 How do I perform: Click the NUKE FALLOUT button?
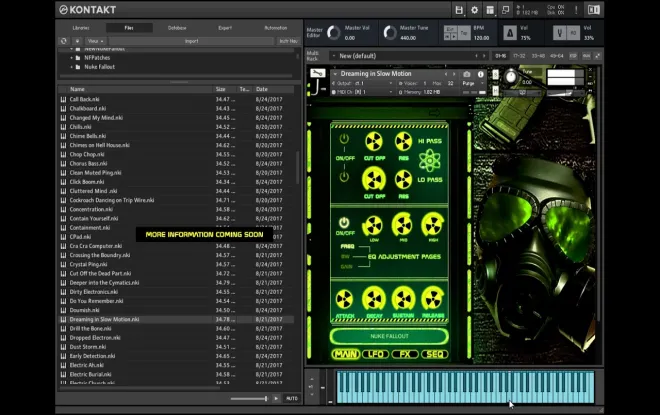point(389,336)
